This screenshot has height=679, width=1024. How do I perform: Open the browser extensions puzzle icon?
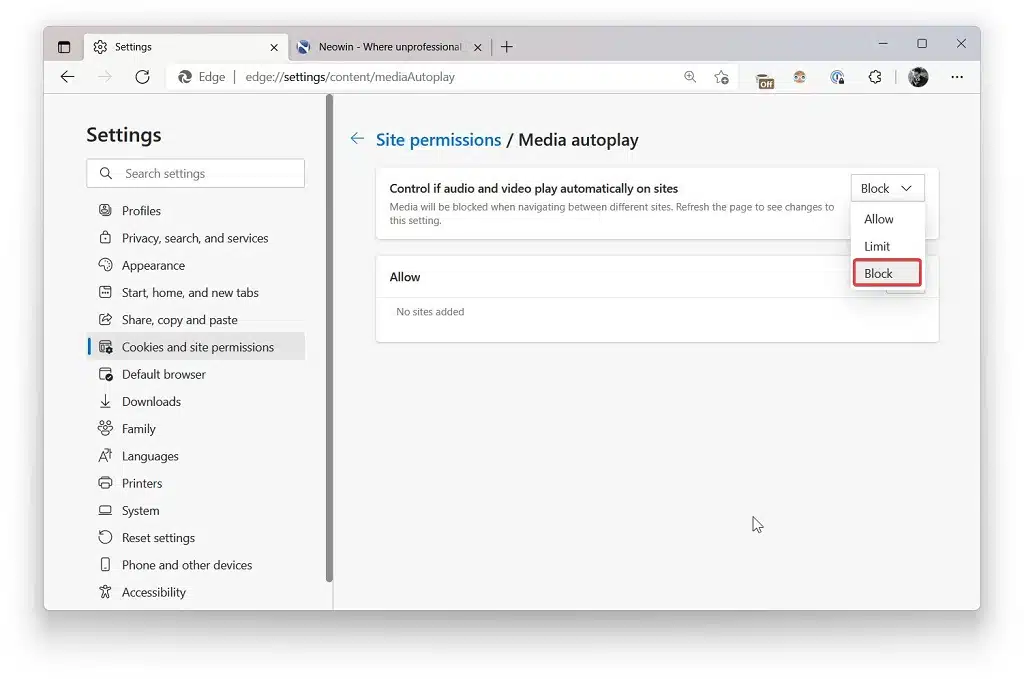[x=875, y=77]
